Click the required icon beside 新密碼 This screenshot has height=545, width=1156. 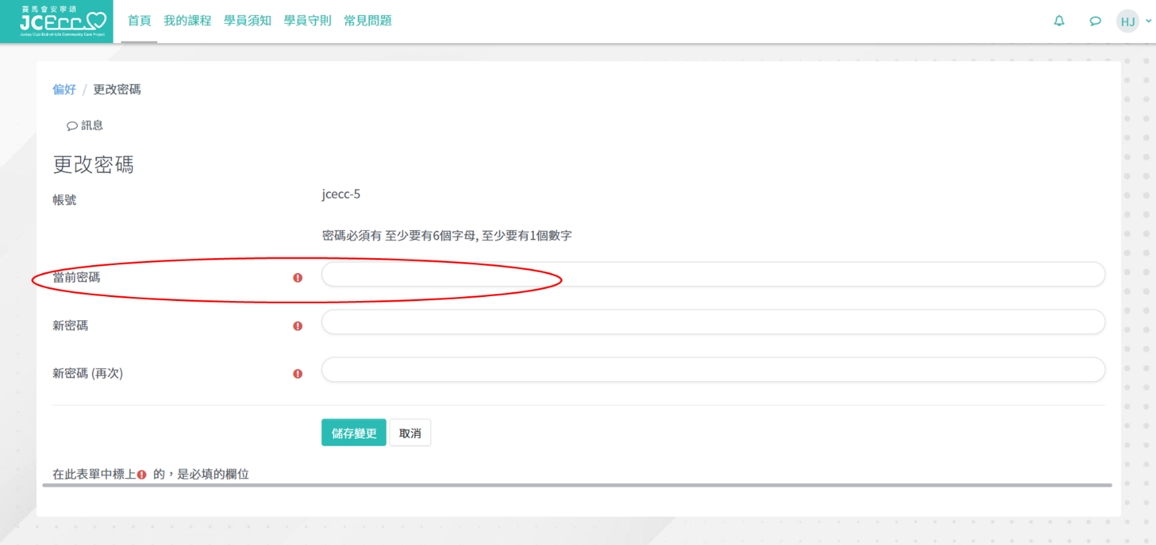click(297, 326)
